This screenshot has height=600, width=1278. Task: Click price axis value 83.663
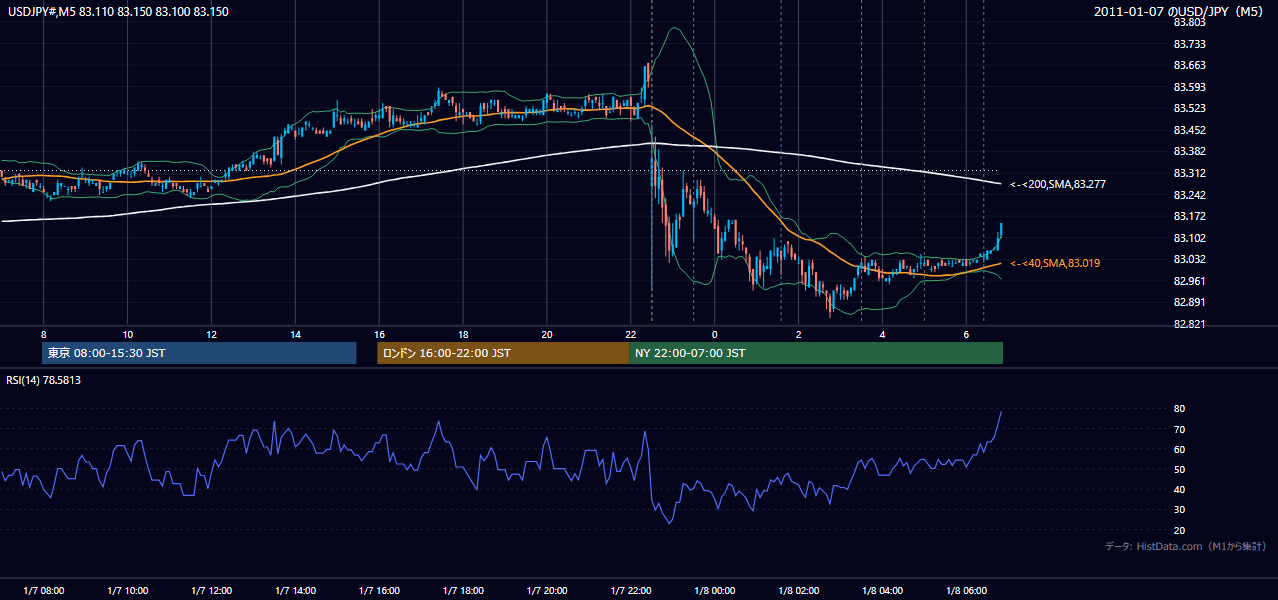[1189, 65]
